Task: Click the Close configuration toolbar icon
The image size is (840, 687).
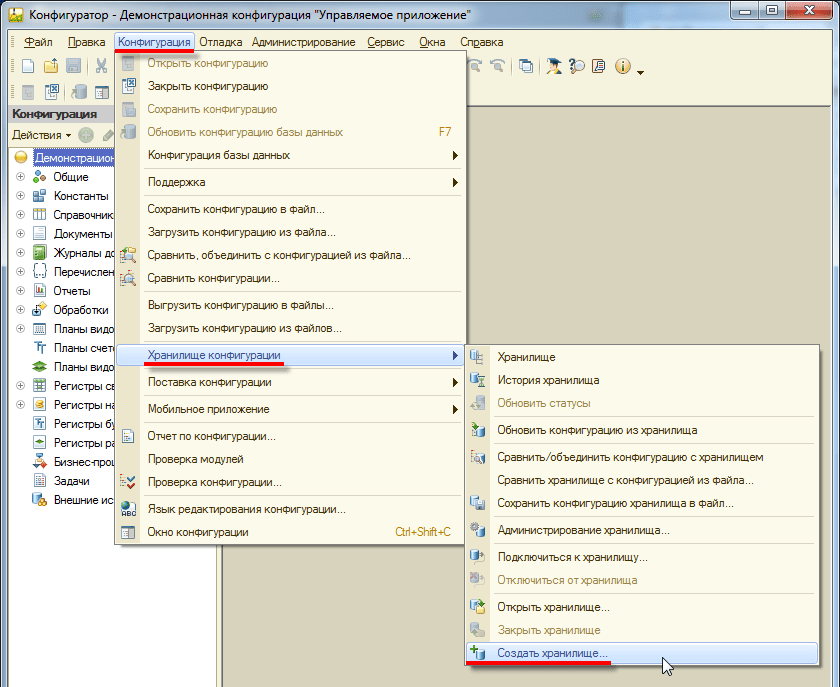Action: pos(52,92)
